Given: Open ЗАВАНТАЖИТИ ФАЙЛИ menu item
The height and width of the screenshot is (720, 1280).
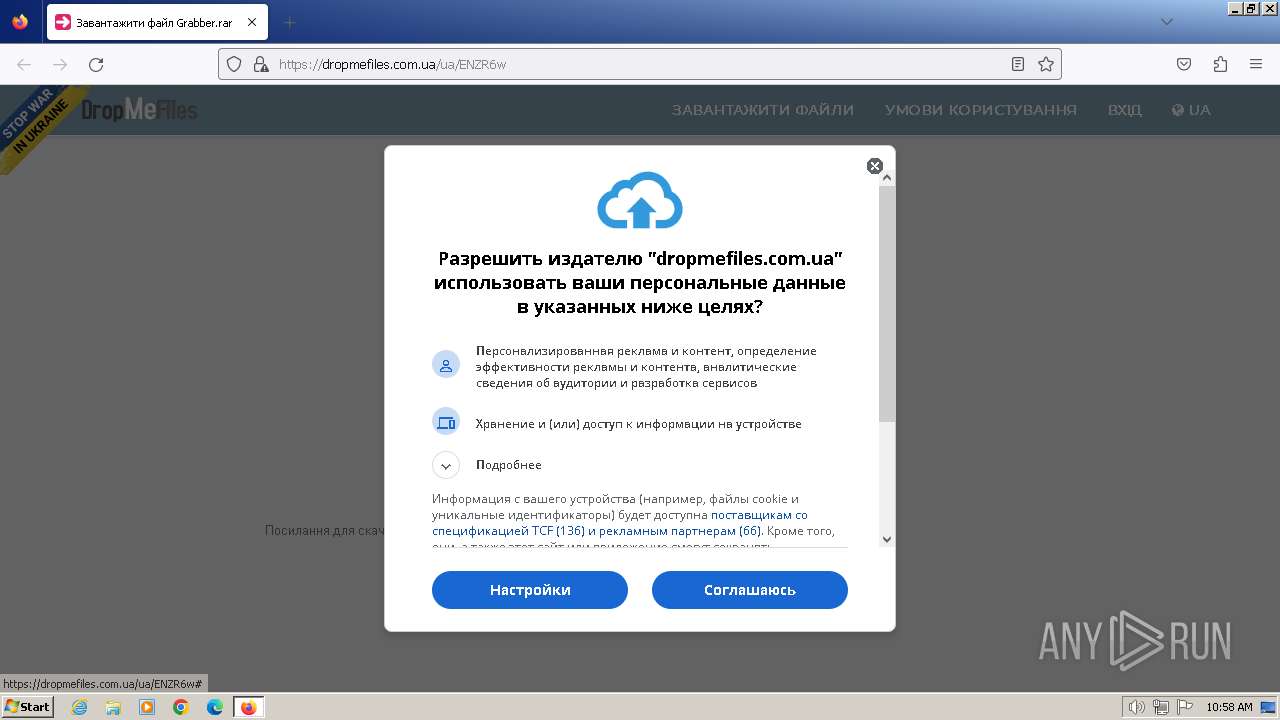Looking at the screenshot, I should click(763, 110).
